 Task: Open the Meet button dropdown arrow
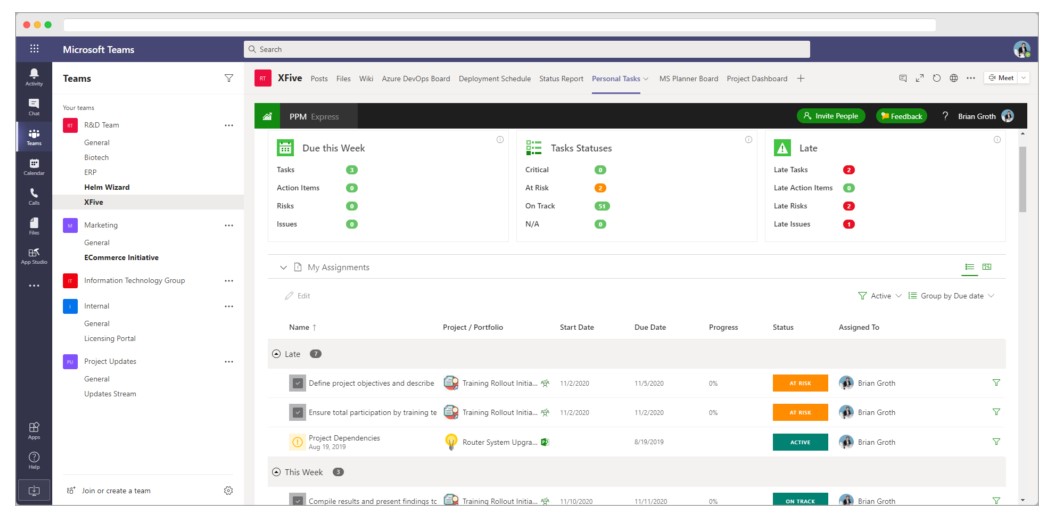[1023, 78]
